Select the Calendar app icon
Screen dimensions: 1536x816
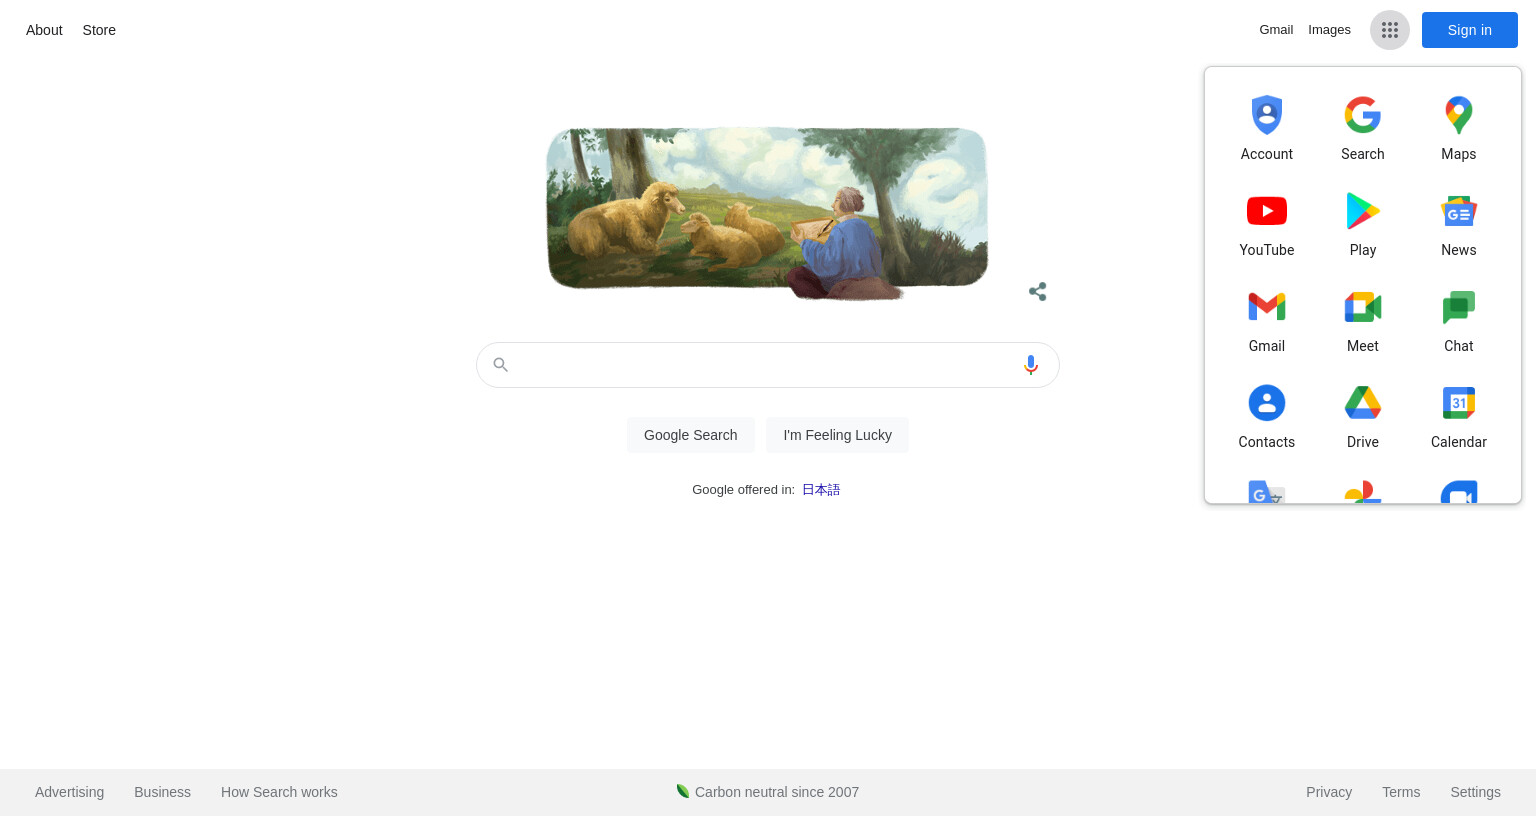[x=1459, y=403]
